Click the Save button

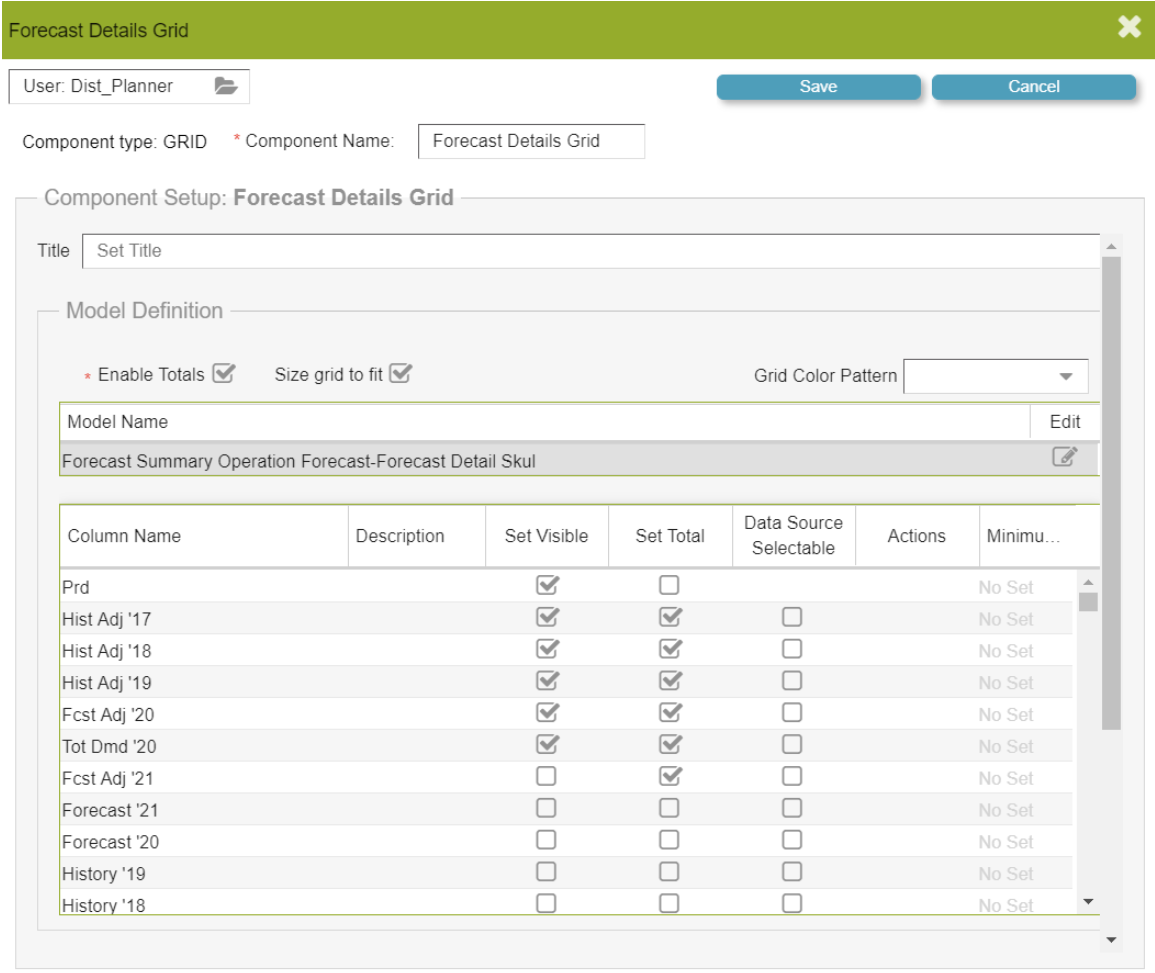818,87
